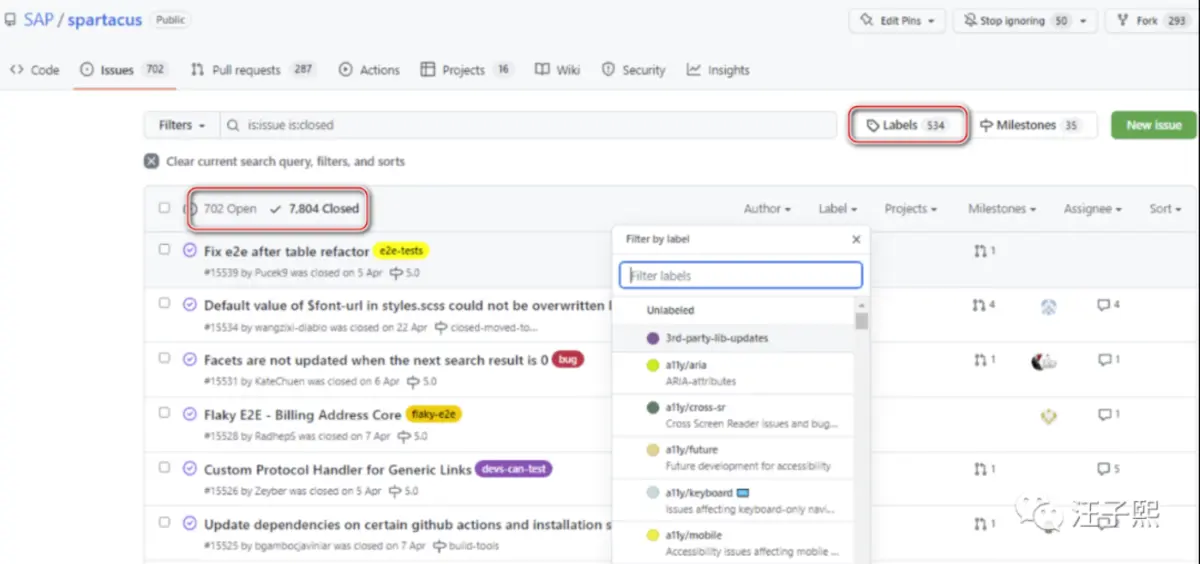Viewport: 1200px width, 564px height.
Task: Click the is:issue is:closed search field
Action: [528, 125]
